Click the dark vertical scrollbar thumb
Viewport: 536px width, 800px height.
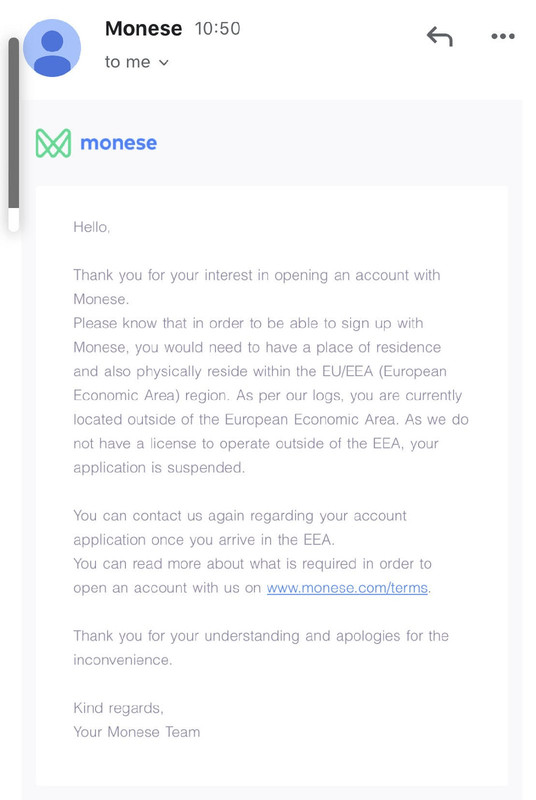(x=14, y=122)
